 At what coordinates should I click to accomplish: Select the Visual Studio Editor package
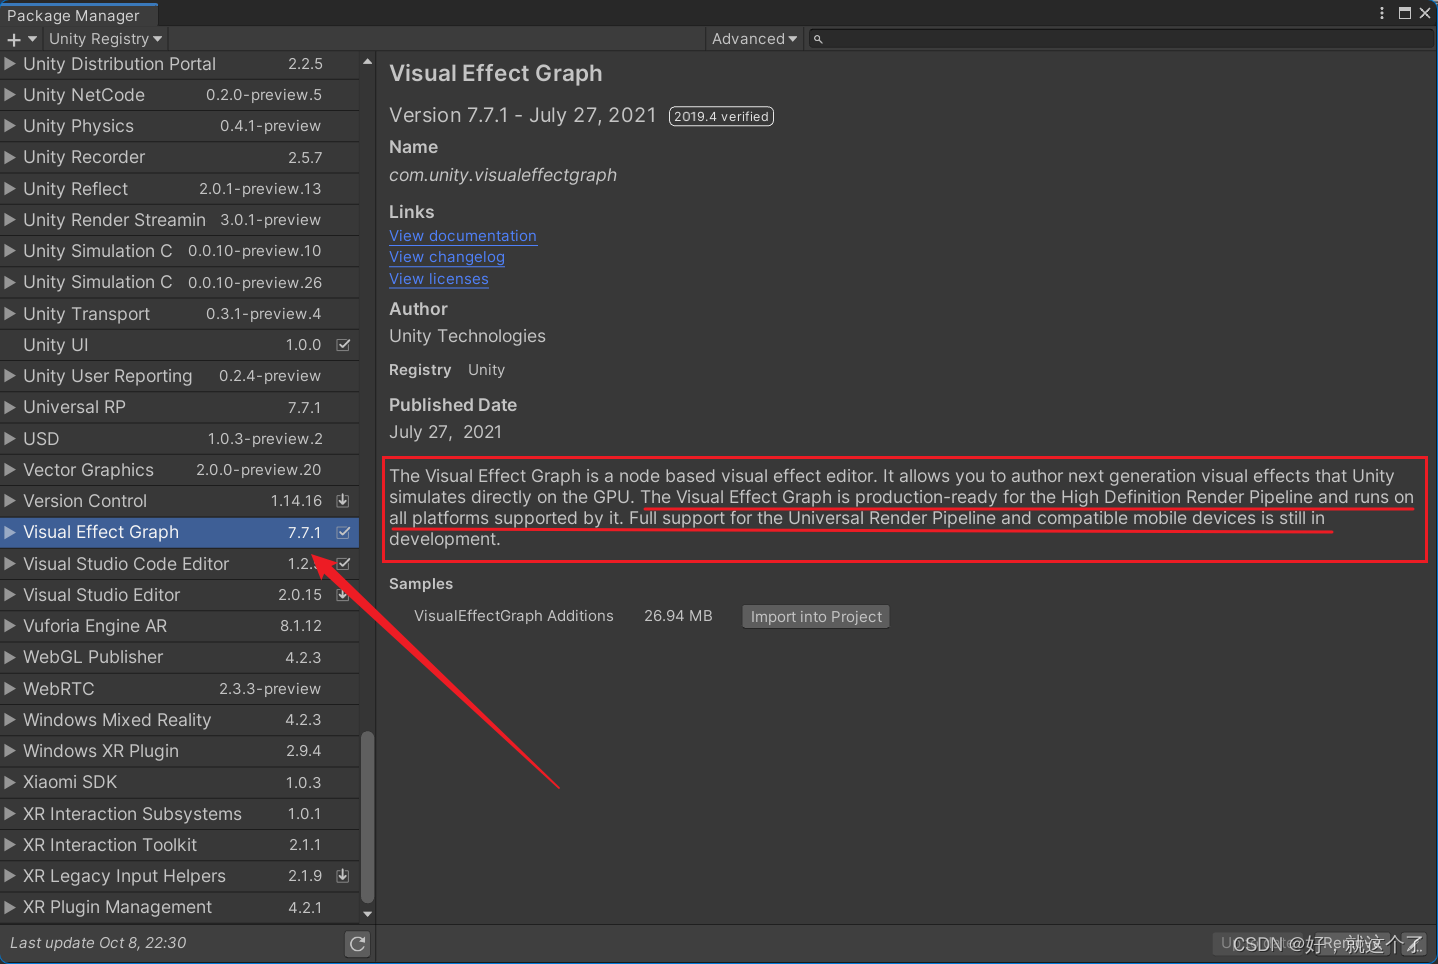click(179, 595)
